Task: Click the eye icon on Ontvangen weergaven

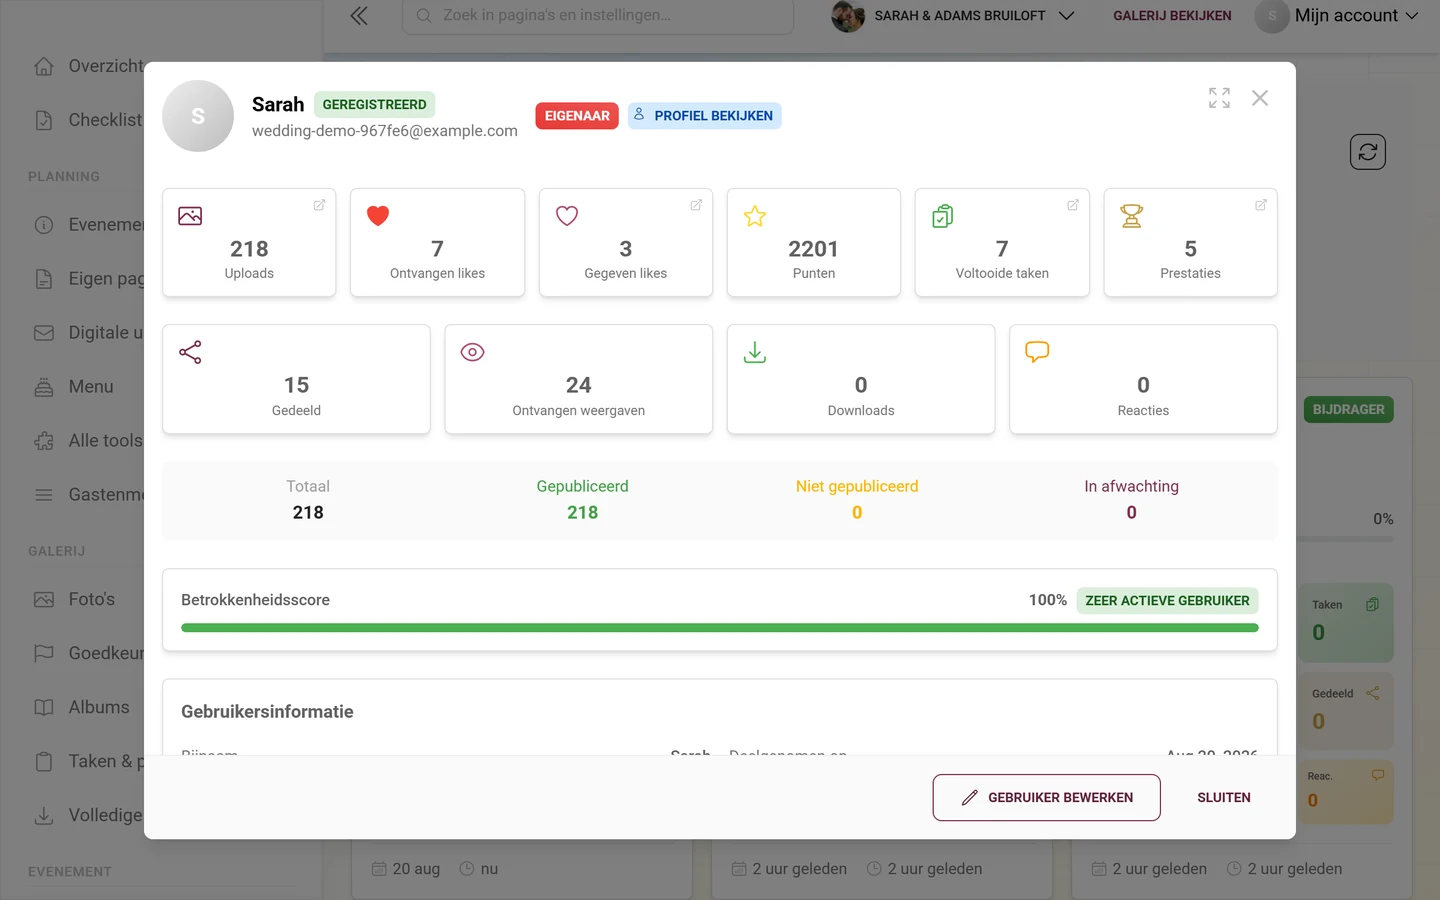Action: click(x=472, y=352)
